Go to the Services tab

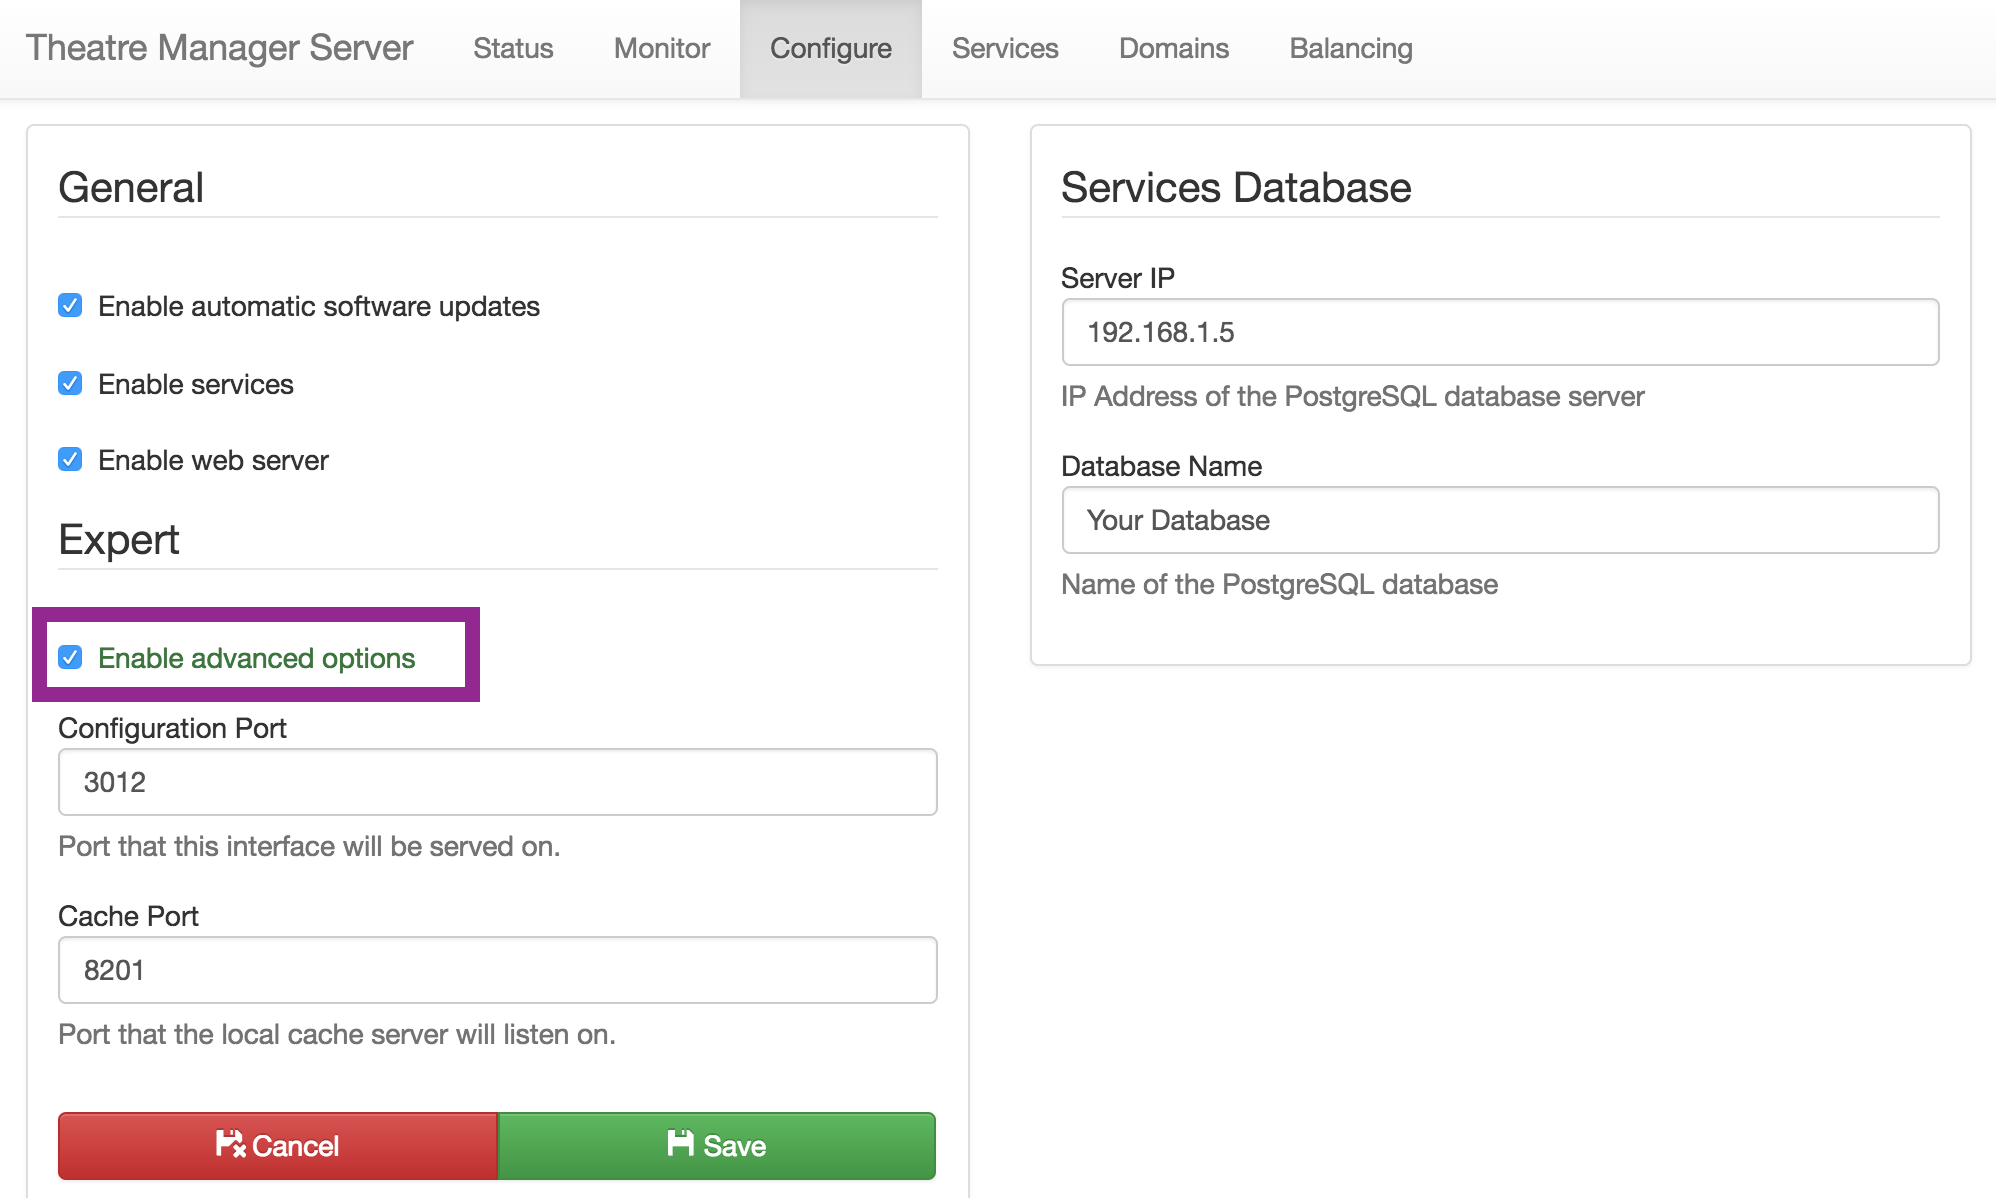1005,48
